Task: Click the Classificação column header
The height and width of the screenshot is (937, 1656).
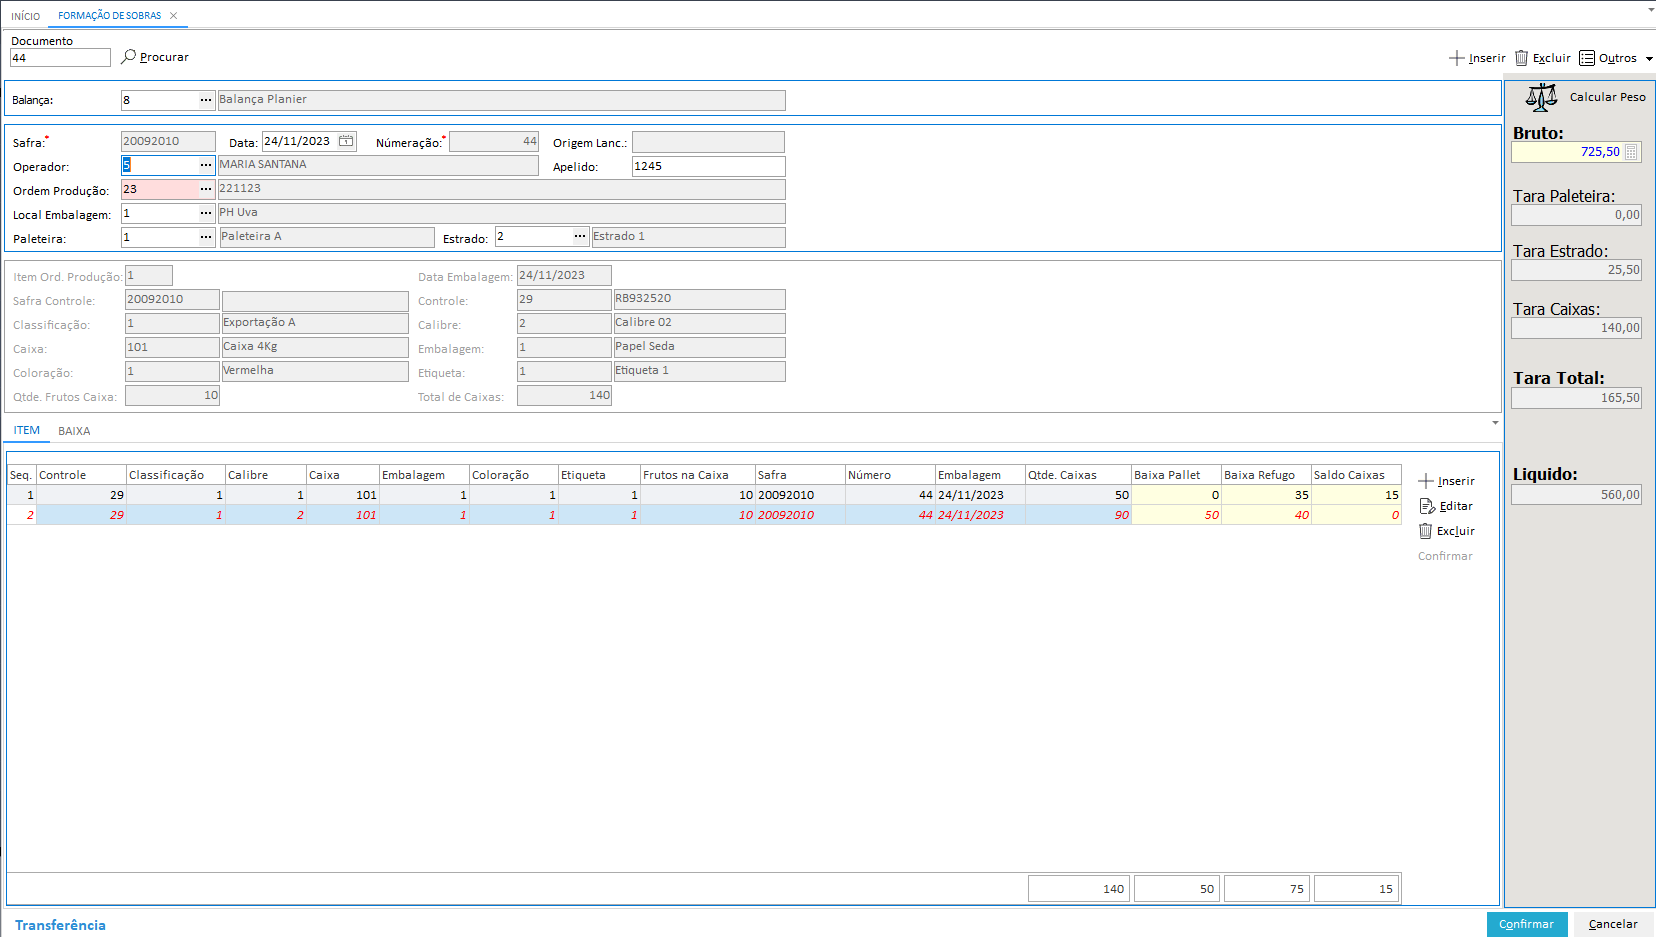Action: pos(175,475)
